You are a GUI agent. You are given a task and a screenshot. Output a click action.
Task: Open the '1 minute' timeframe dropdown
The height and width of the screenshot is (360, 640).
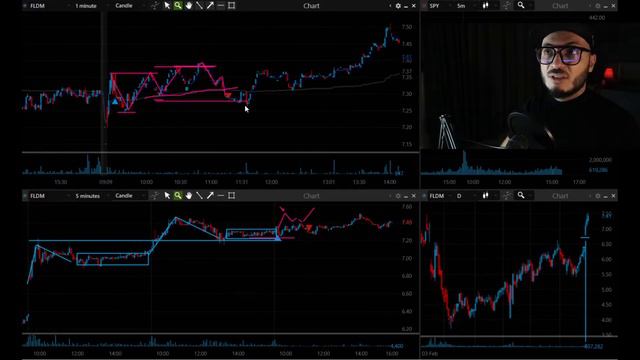(x=87, y=6)
